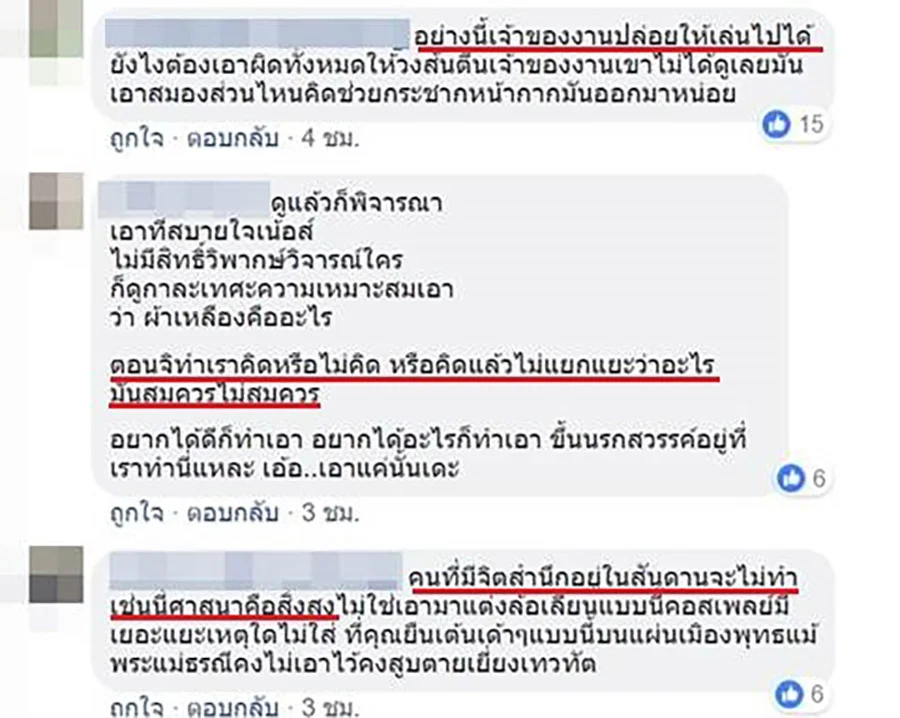Click the blurred name of first commenter
Viewport: 900px width, 718px height.
[258, 33]
